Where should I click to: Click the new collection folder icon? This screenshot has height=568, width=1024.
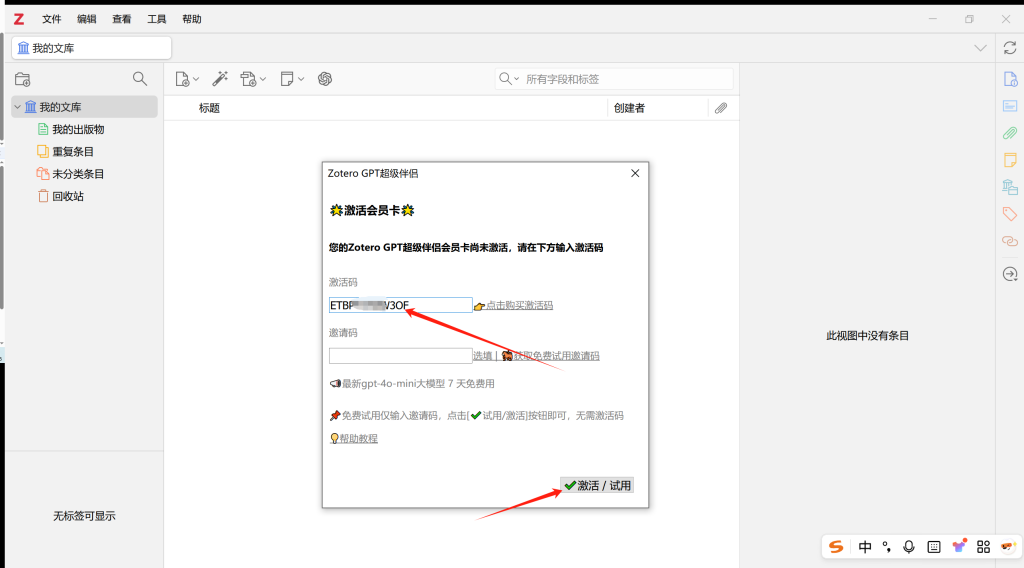(22, 79)
